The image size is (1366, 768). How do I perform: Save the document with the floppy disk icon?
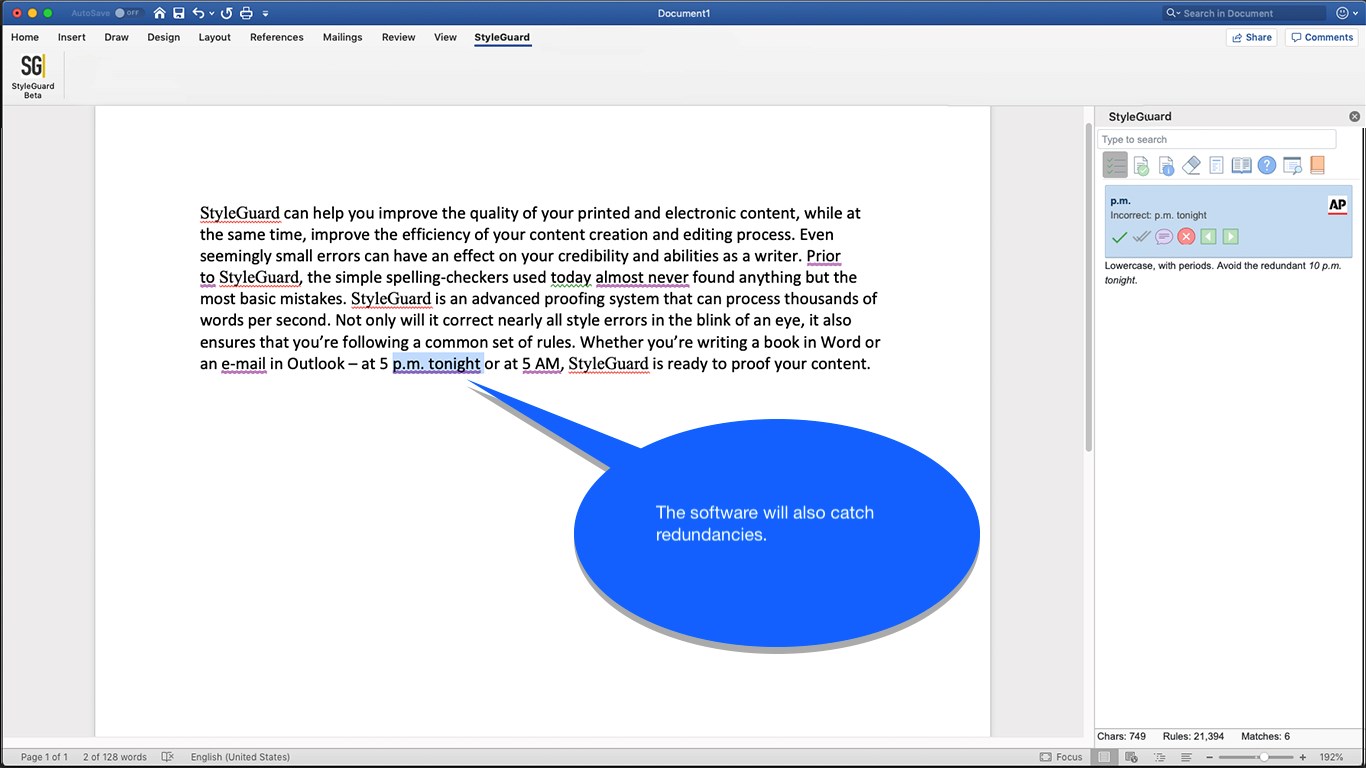click(x=178, y=13)
